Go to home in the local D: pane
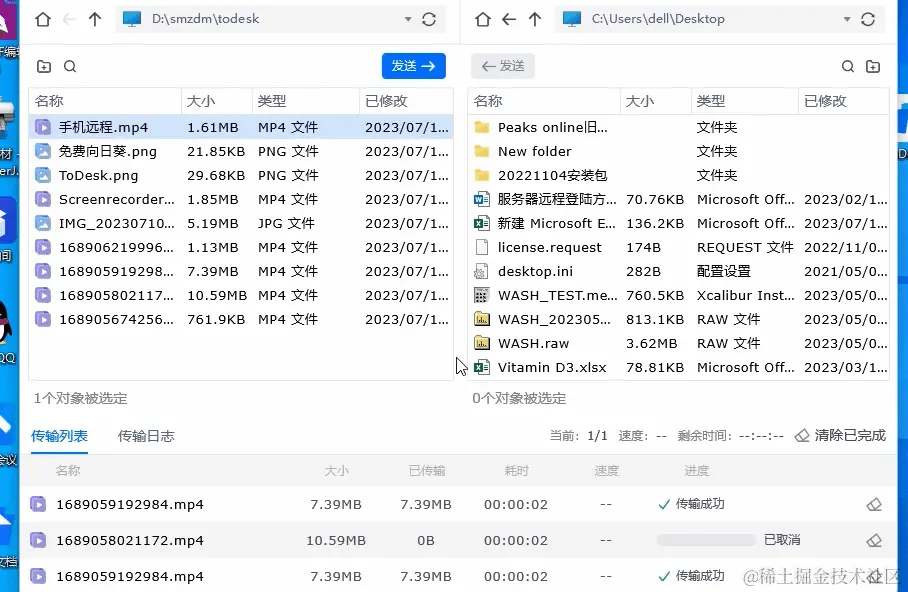The height and width of the screenshot is (592, 908). [x=43, y=19]
